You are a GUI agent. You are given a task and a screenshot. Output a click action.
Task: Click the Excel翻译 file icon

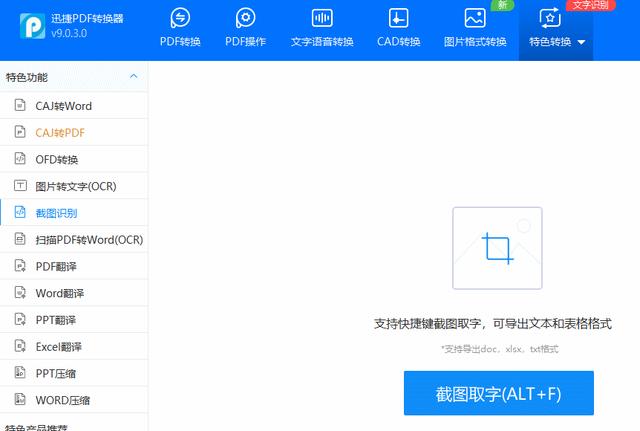coord(20,346)
